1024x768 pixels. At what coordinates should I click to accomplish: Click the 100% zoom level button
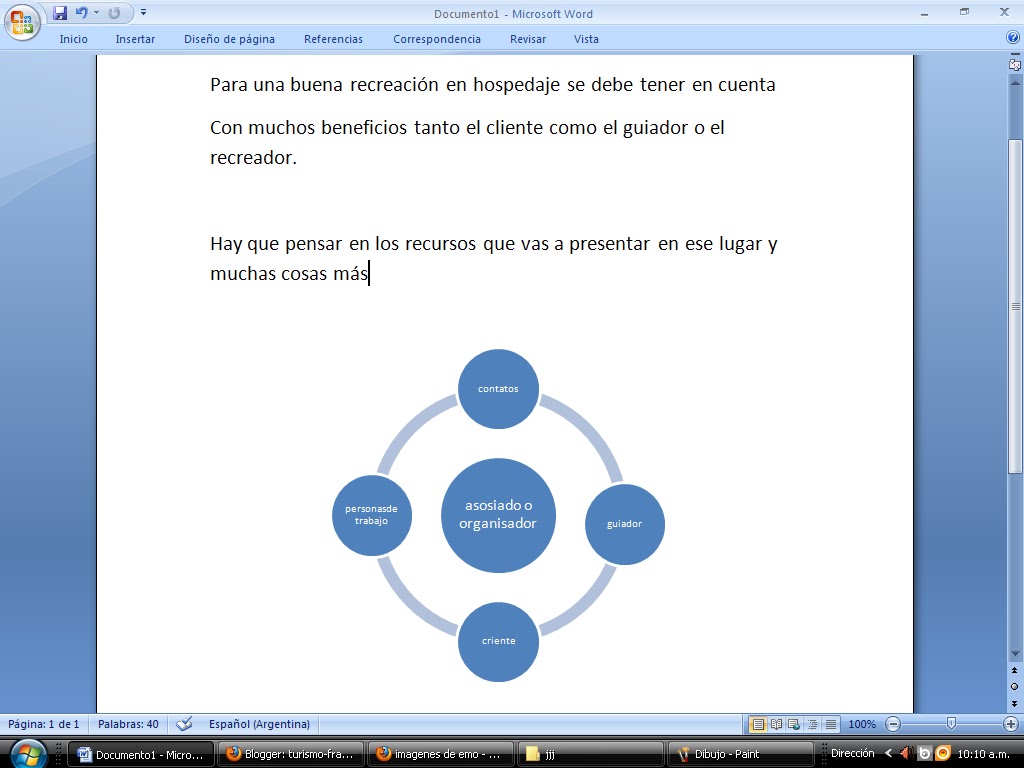(862, 724)
